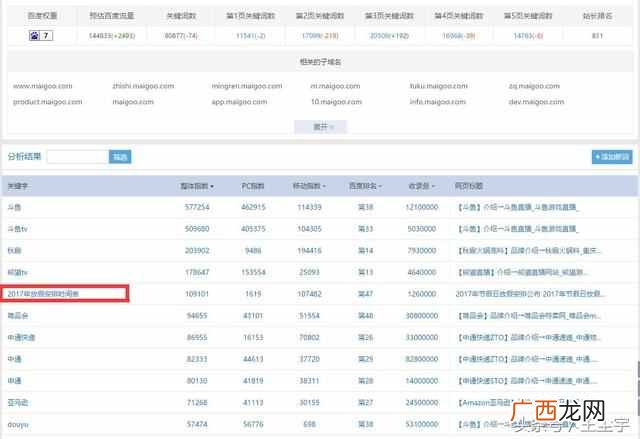This screenshot has height=439, width=640.
Task: Sort by 百度排名 column dropdown arrow
Action: [380, 186]
